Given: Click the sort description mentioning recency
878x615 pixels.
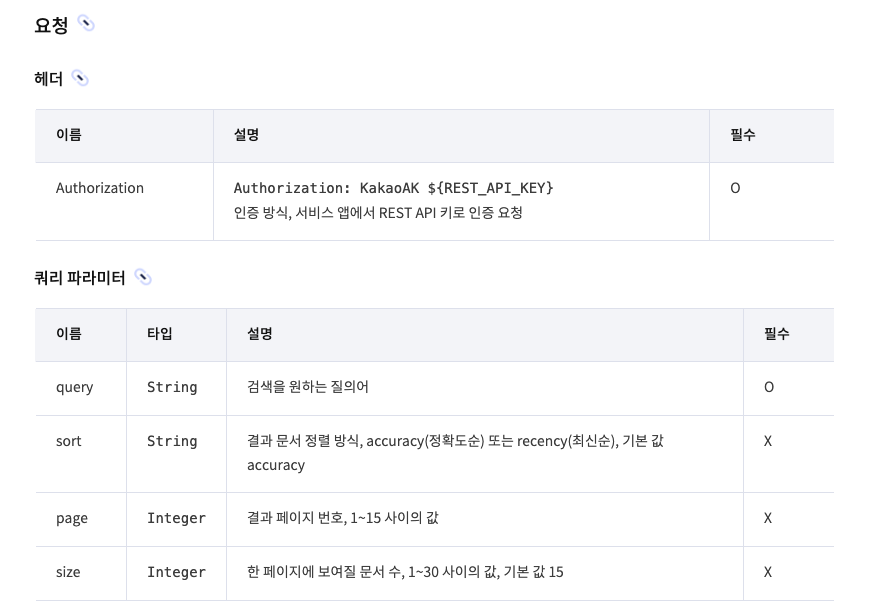Looking at the screenshot, I should (x=455, y=453).
